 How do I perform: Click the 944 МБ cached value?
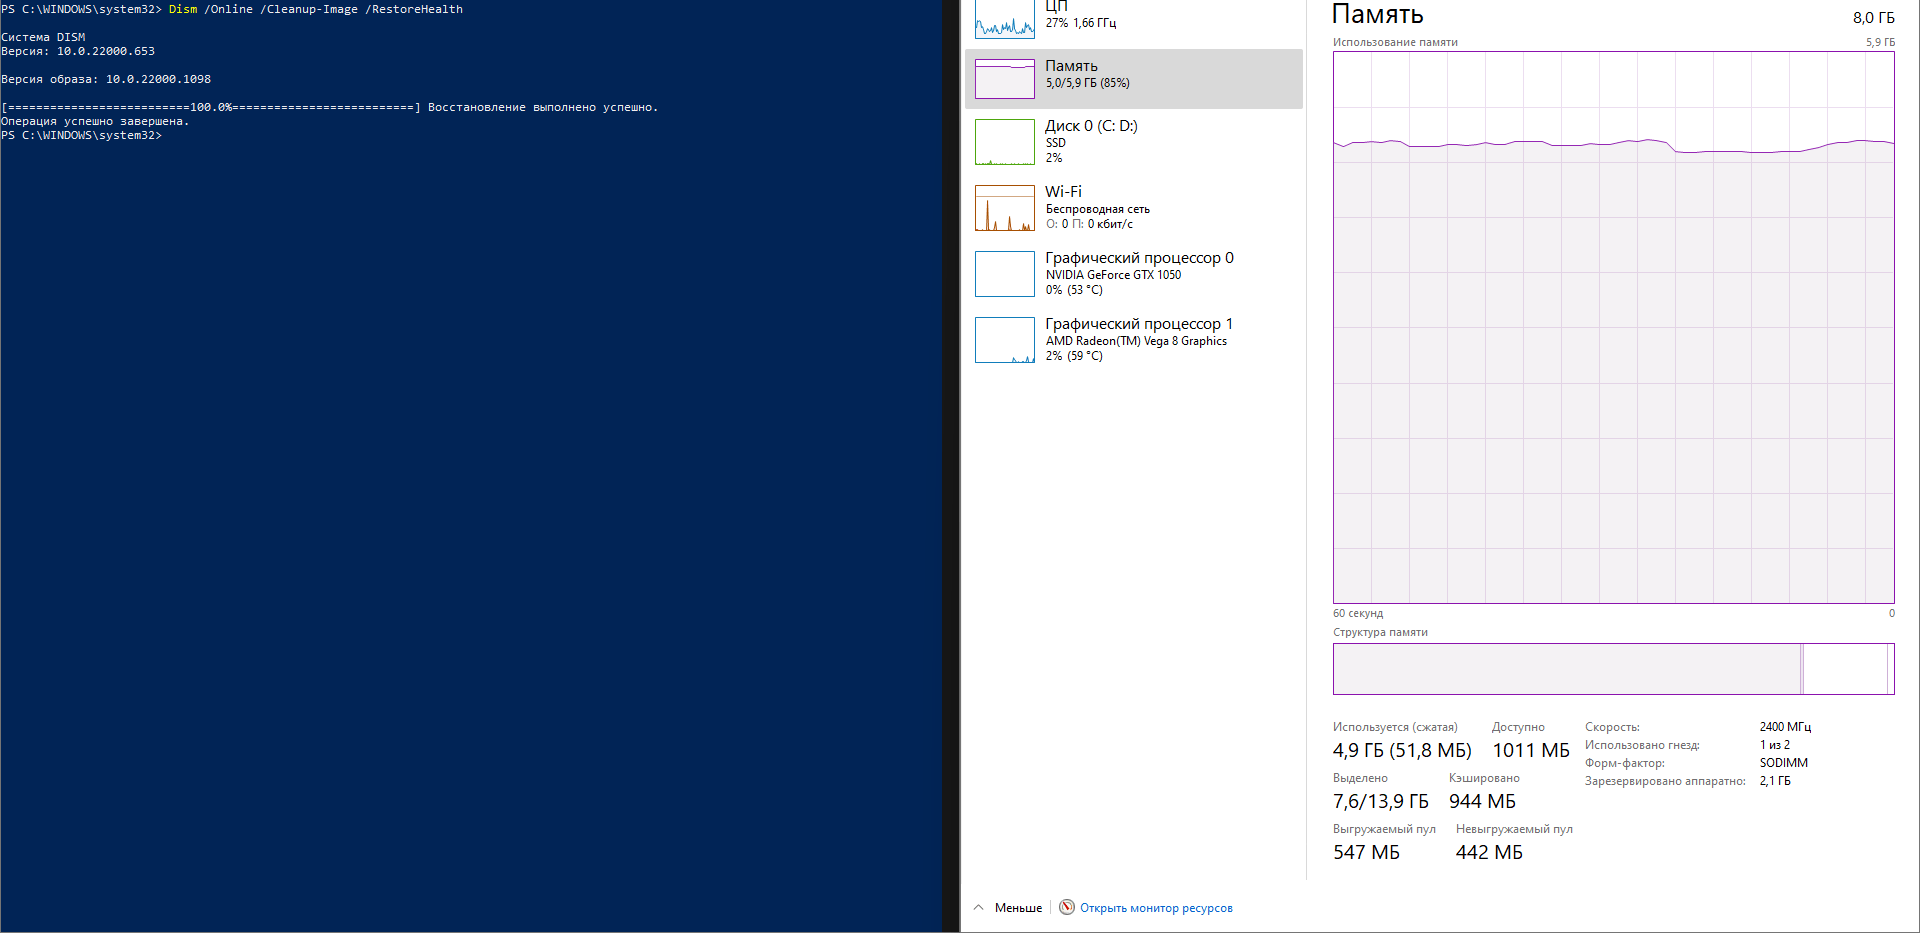click(x=1482, y=801)
